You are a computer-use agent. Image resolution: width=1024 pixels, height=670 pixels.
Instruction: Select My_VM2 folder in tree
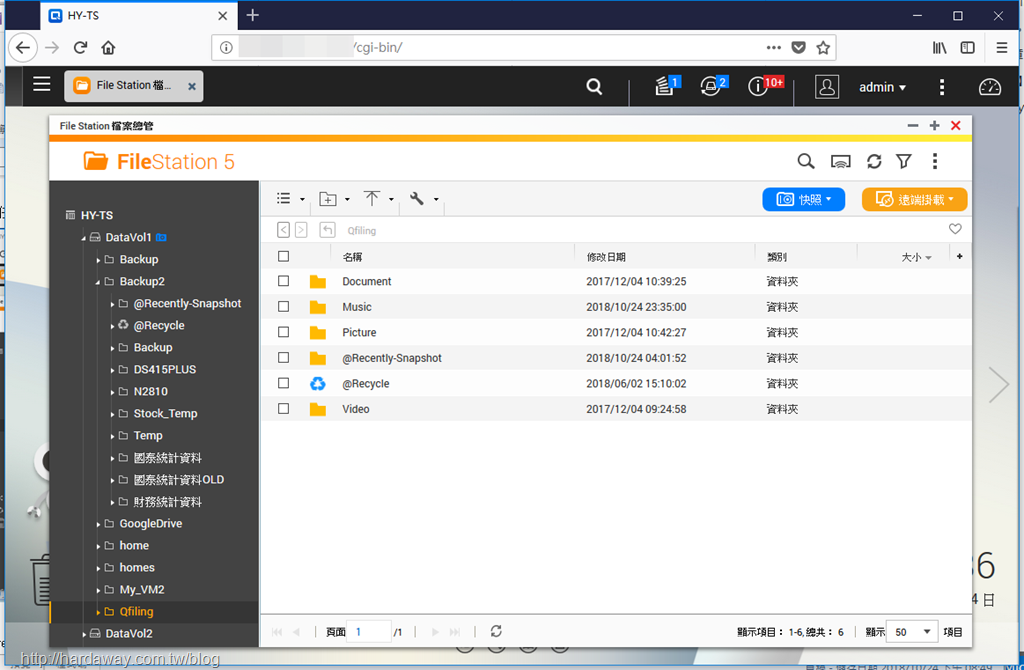click(142, 590)
